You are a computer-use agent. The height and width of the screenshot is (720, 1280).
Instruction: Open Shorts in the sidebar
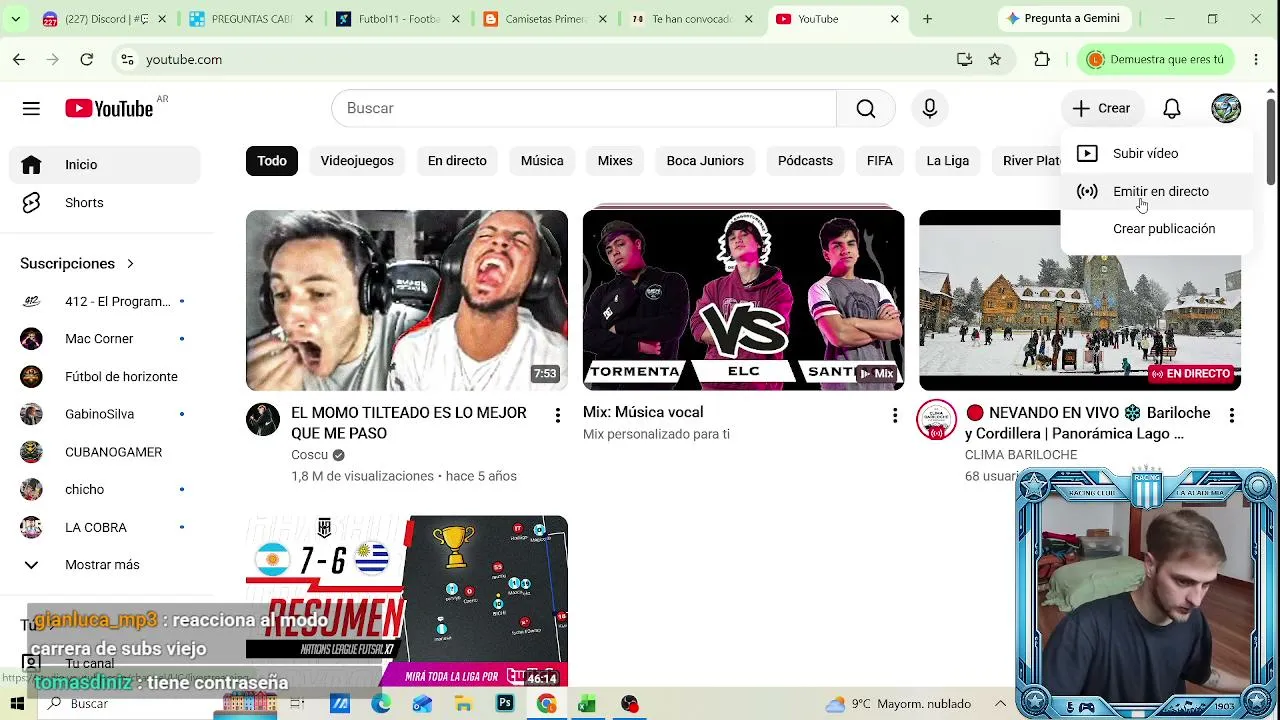104,202
